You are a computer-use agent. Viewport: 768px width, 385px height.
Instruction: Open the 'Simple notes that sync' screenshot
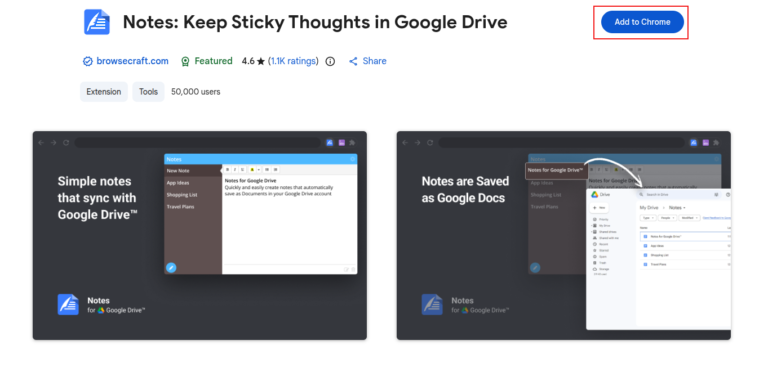point(200,235)
